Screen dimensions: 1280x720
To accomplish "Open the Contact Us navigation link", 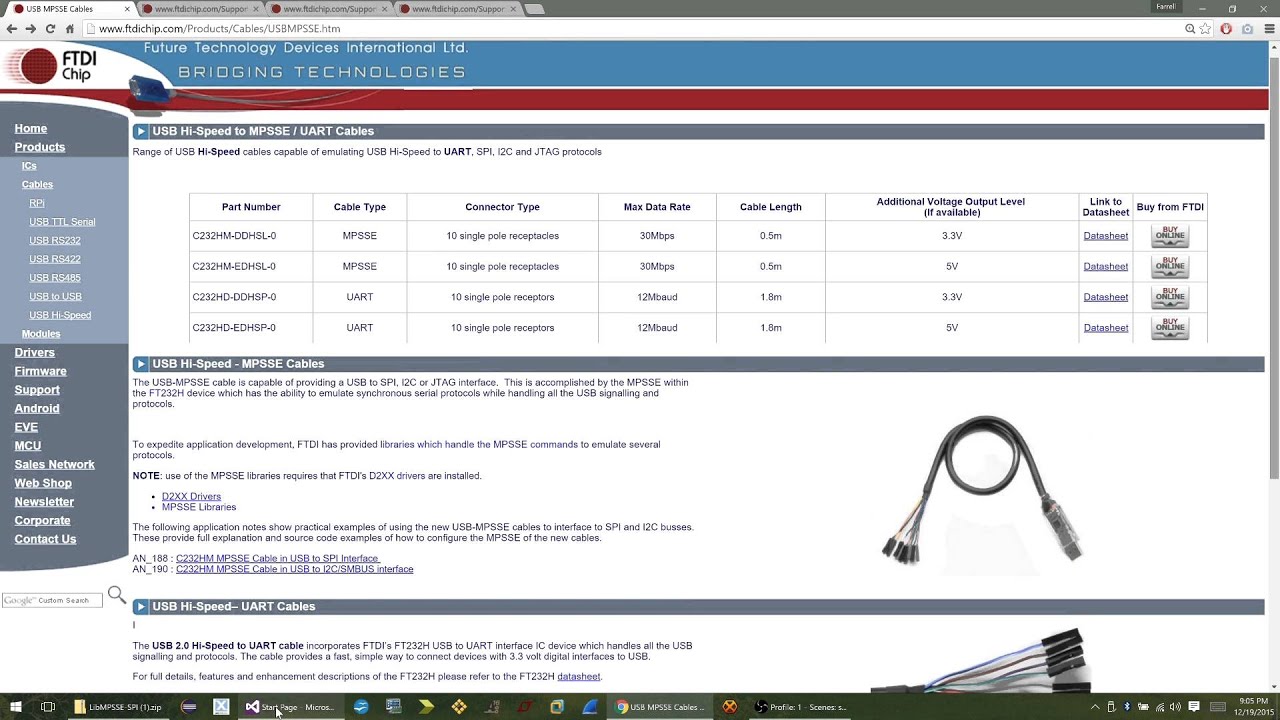I will 45,539.
